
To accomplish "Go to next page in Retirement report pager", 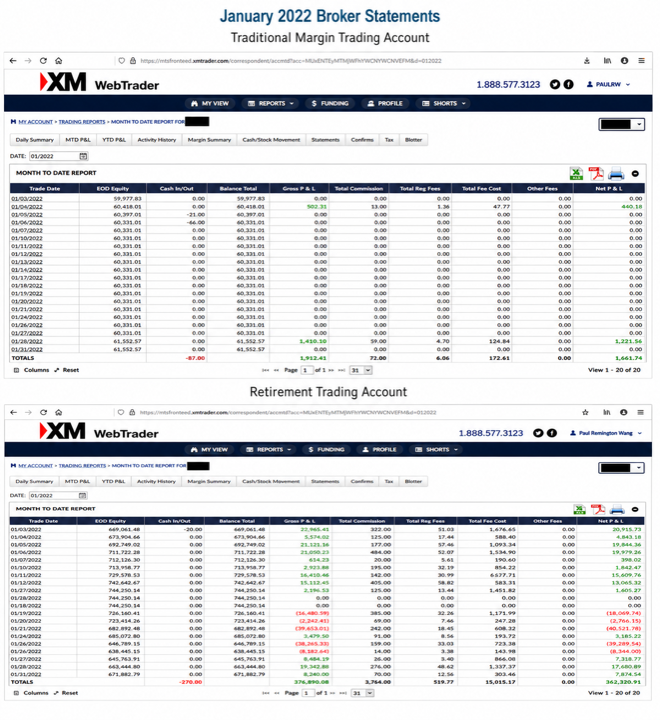I will pos(331,693).
